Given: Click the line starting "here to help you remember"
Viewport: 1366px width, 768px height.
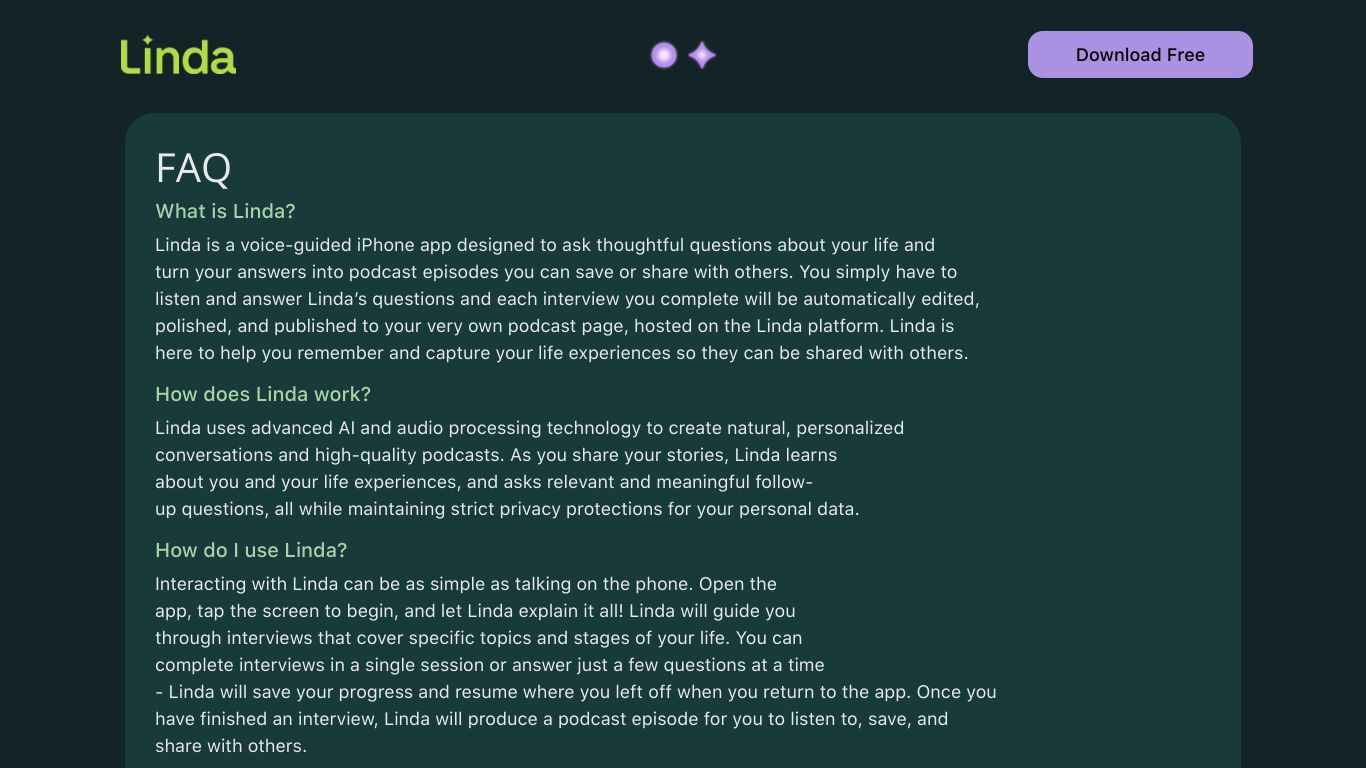Looking at the screenshot, I should [561, 353].
